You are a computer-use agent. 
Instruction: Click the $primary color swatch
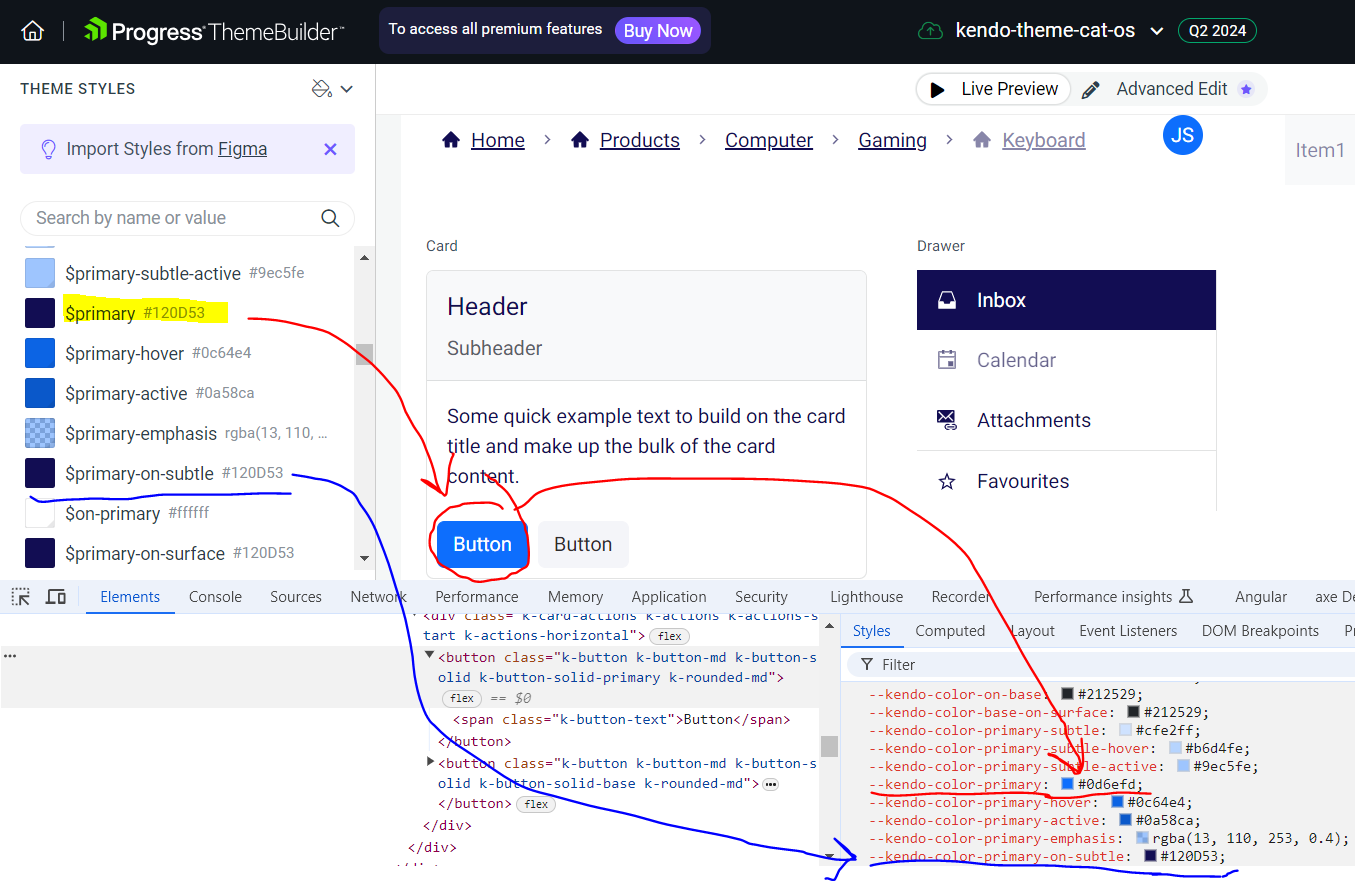coord(40,313)
